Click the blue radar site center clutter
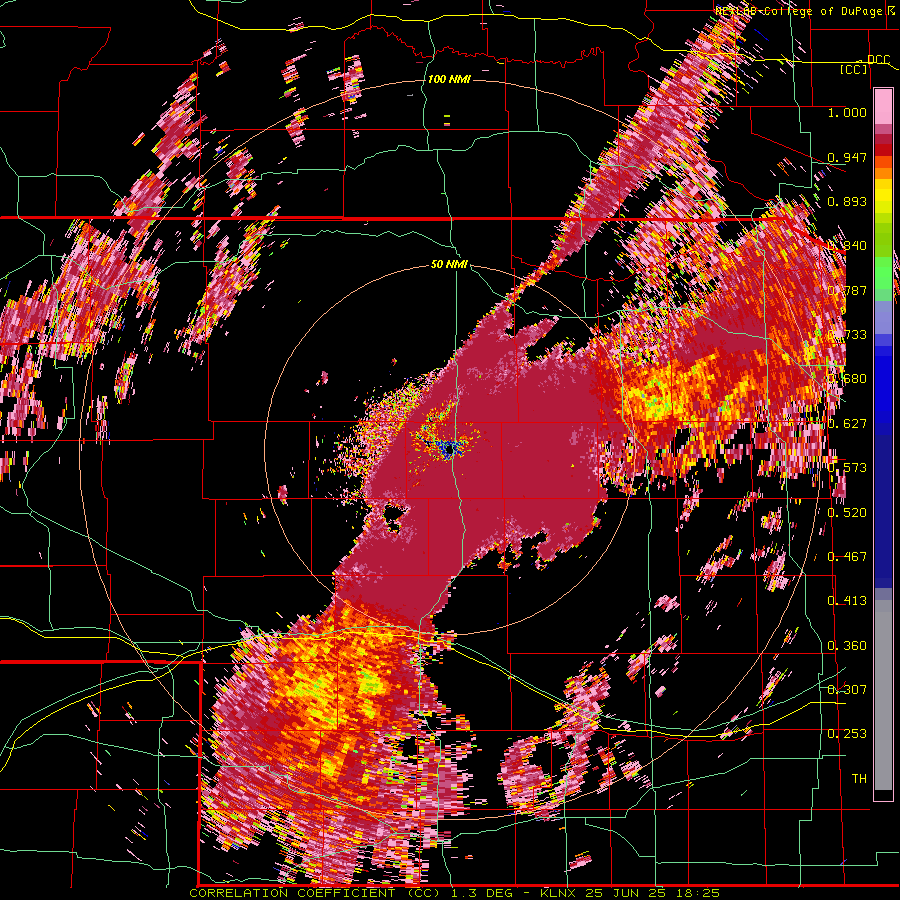The width and height of the screenshot is (900, 900). tap(450, 449)
